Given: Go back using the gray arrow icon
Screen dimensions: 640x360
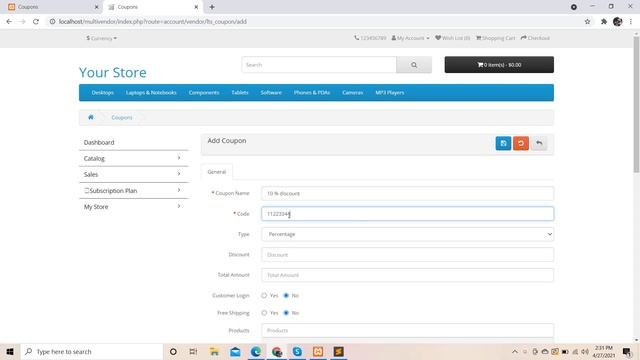Looking at the screenshot, I should [x=539, y=143].
